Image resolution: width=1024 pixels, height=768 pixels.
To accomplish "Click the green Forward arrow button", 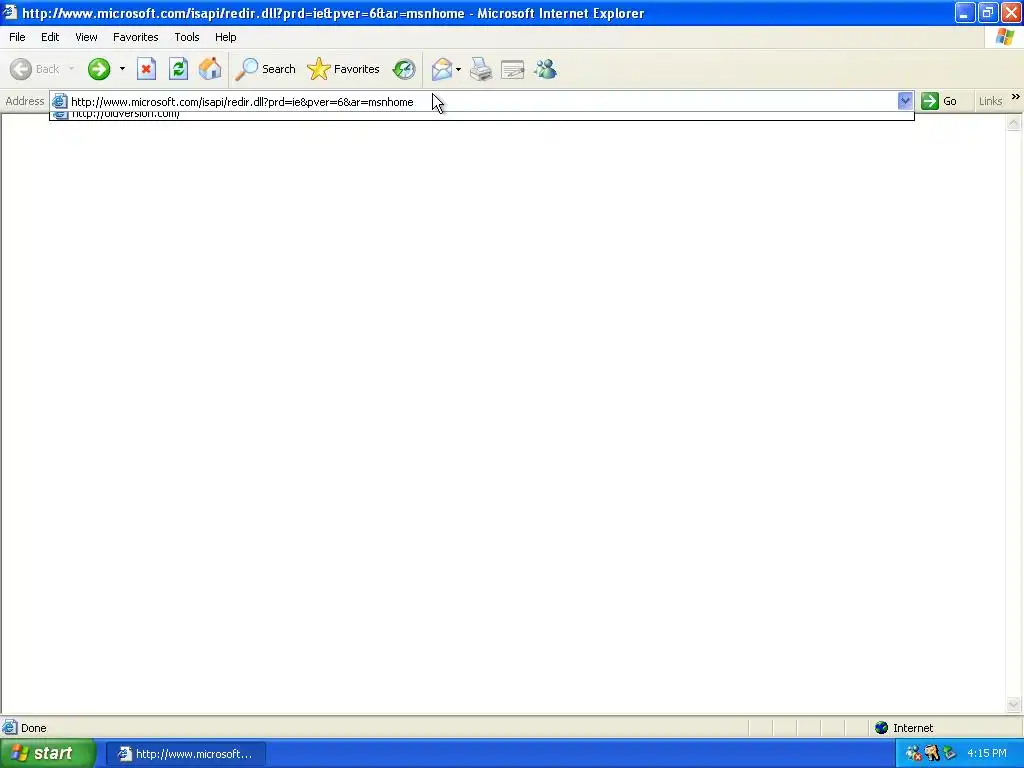I will coord(99,69).
